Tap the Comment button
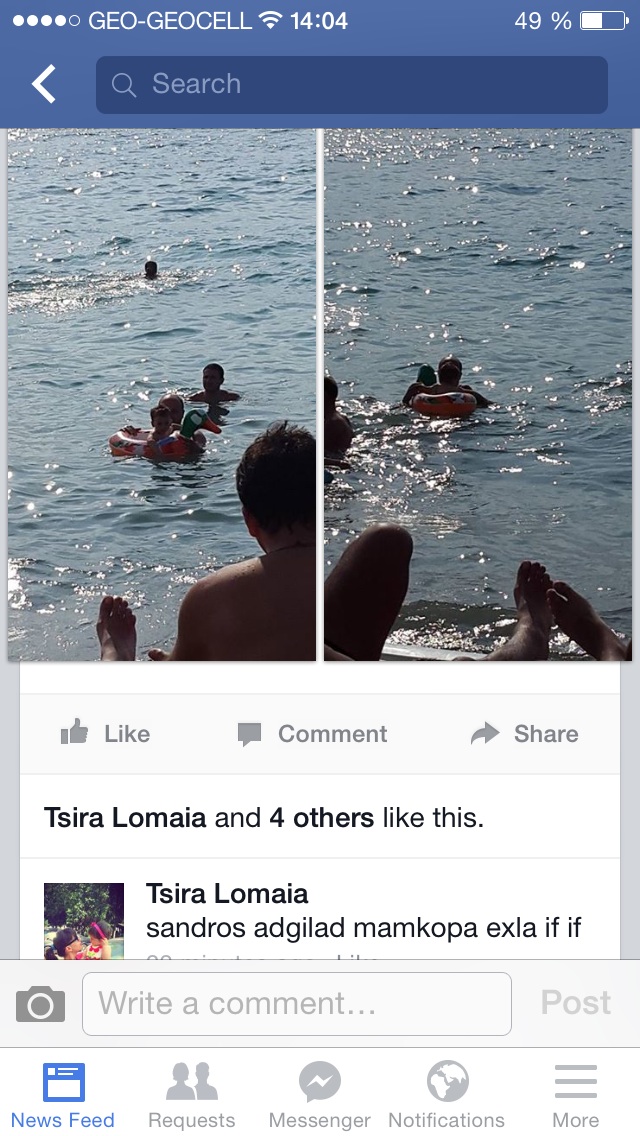Image resolution: width=640 pixels, height=1136 pixels. [x=312, y=734]
